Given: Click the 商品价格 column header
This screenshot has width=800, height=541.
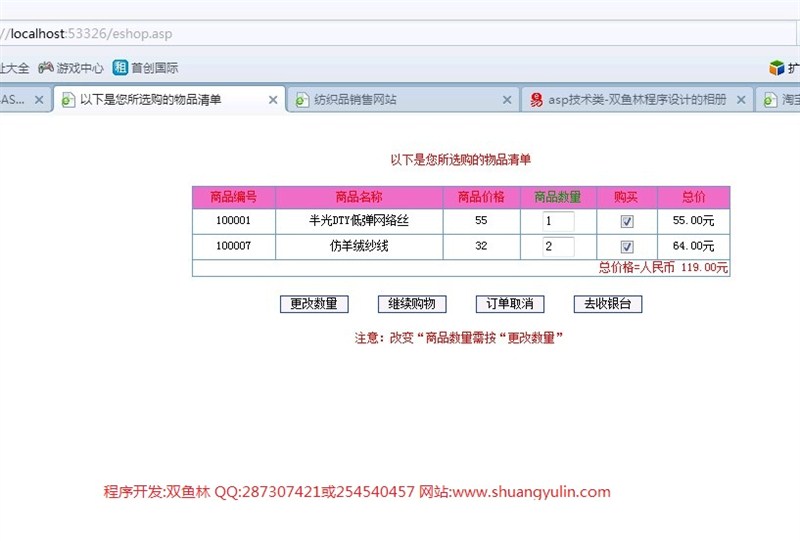Looking at the screenshot, I should tap(481, 197).
